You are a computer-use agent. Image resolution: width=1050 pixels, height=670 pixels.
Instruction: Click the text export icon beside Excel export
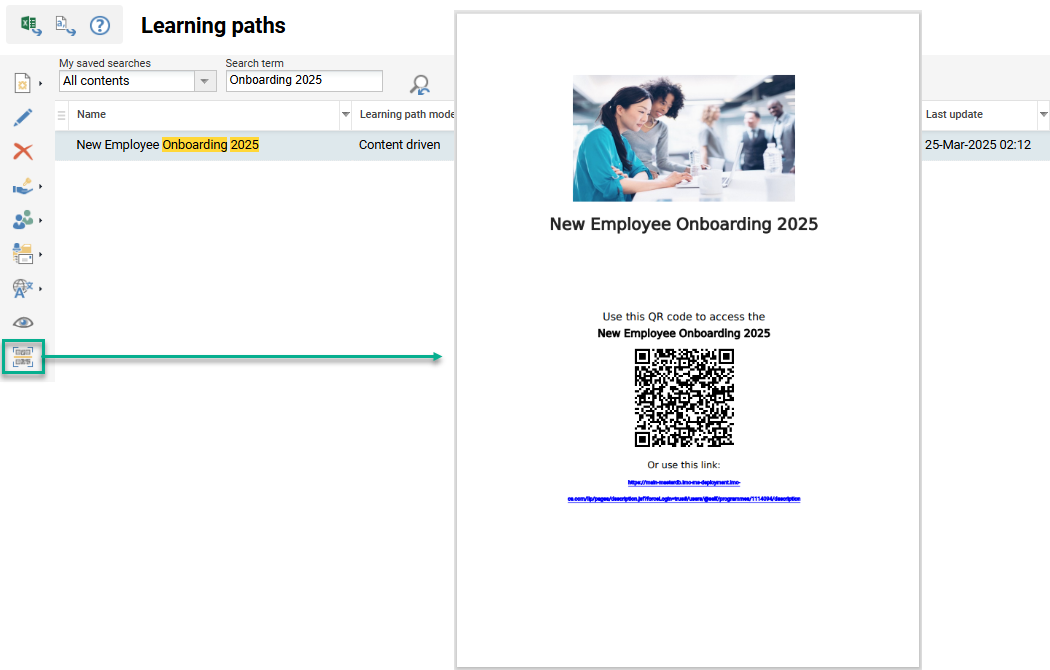coord(65,25)
